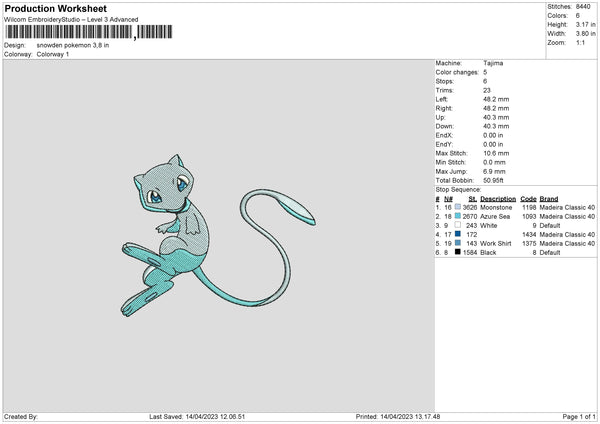600x424 pixels.
Task: Click the Max Stitch value 10.6 mm
Action: [496, 153]
